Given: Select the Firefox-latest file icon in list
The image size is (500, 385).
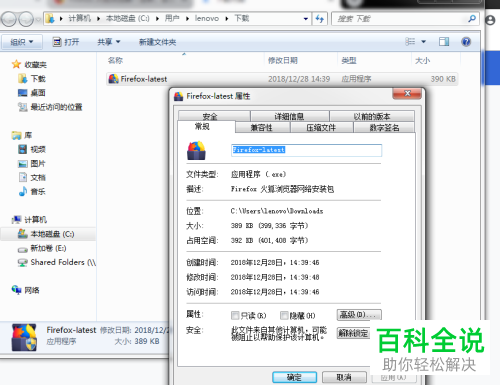Looking at the screenshot, I should 114,79.
